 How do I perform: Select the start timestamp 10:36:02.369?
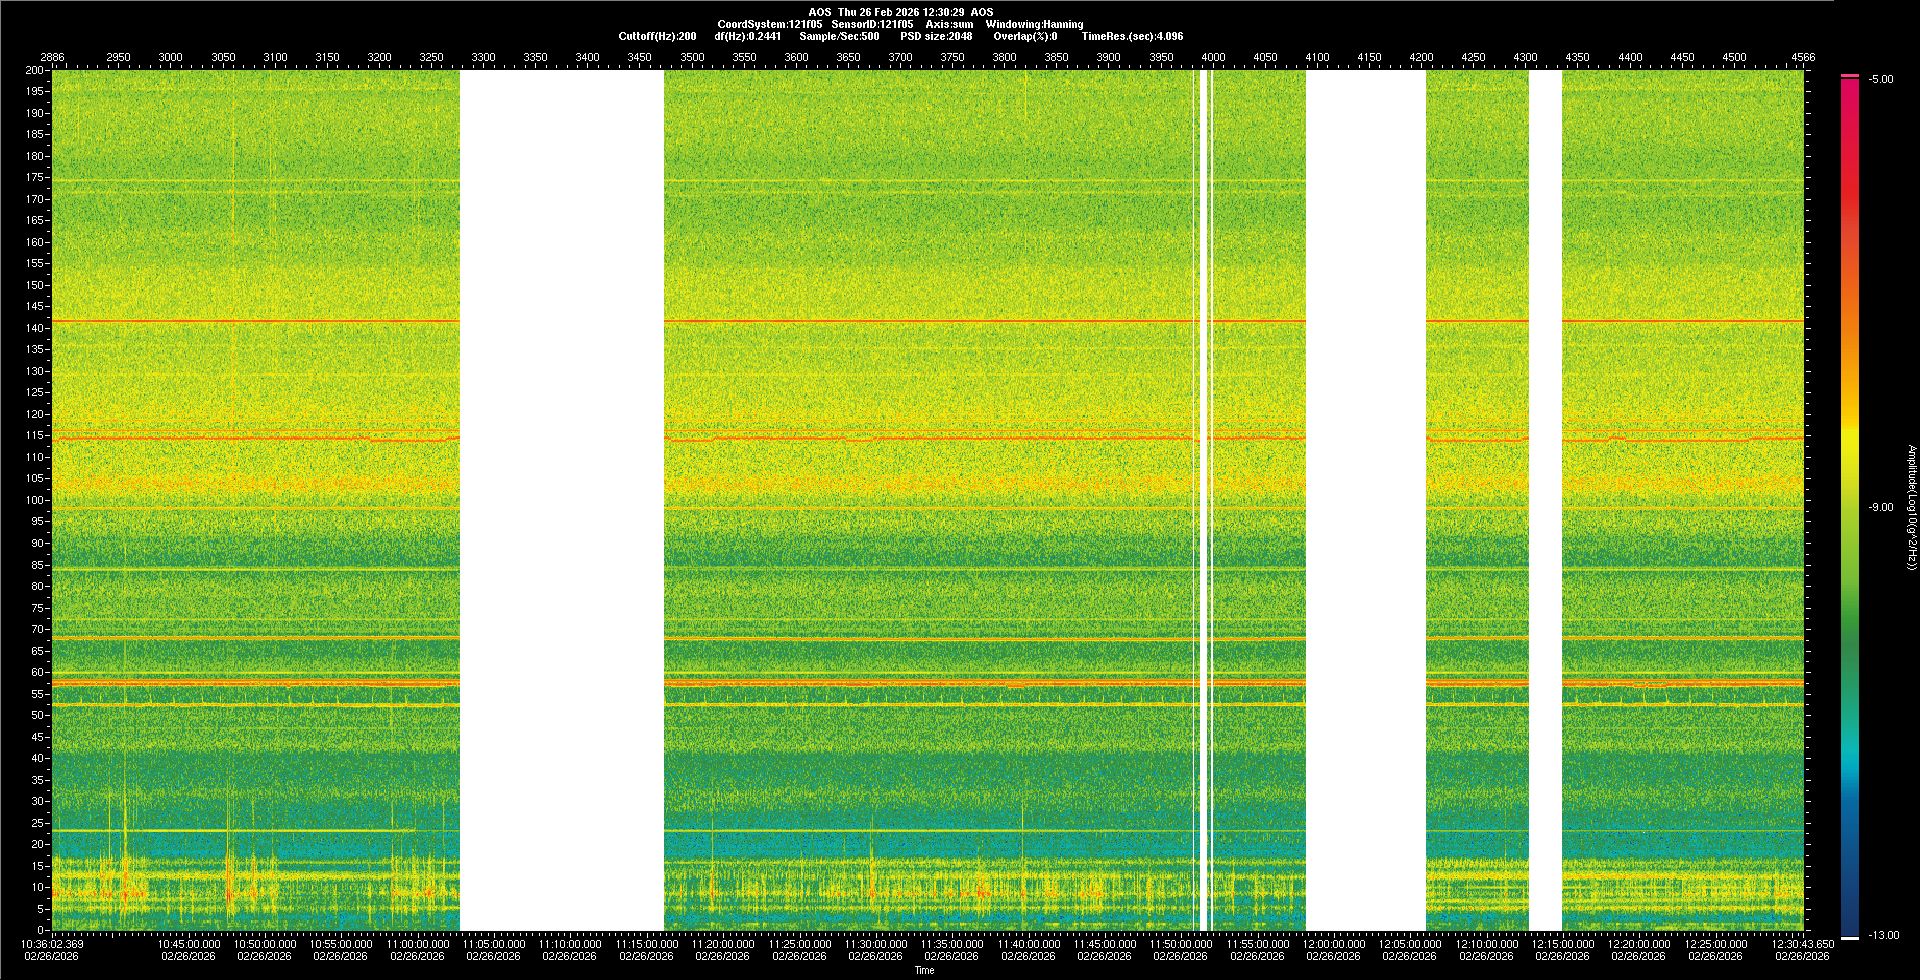click(53, 944)
